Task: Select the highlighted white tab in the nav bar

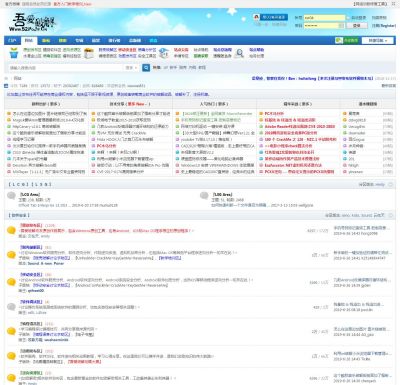Action: coord(29,40)
